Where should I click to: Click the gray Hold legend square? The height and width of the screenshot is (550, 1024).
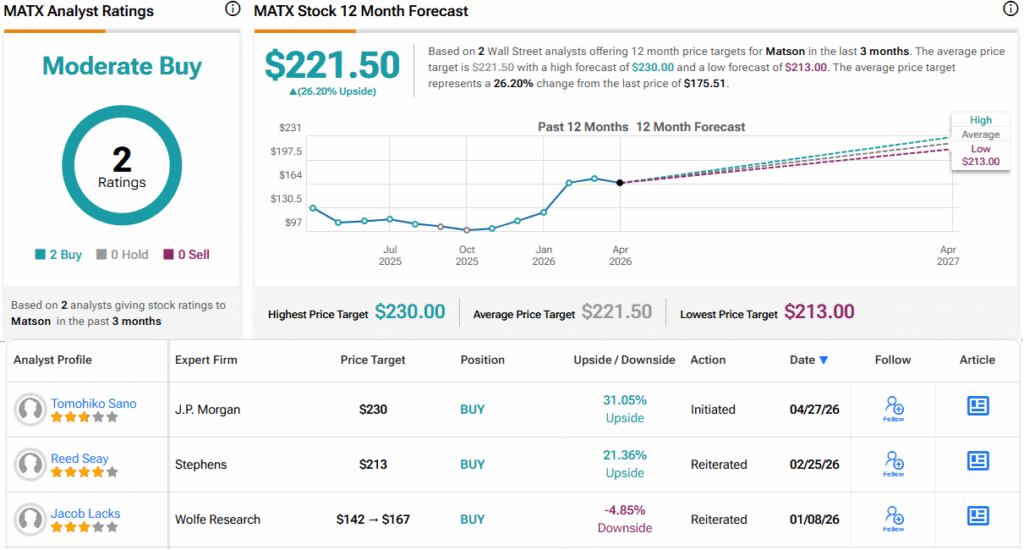(101, 254)
